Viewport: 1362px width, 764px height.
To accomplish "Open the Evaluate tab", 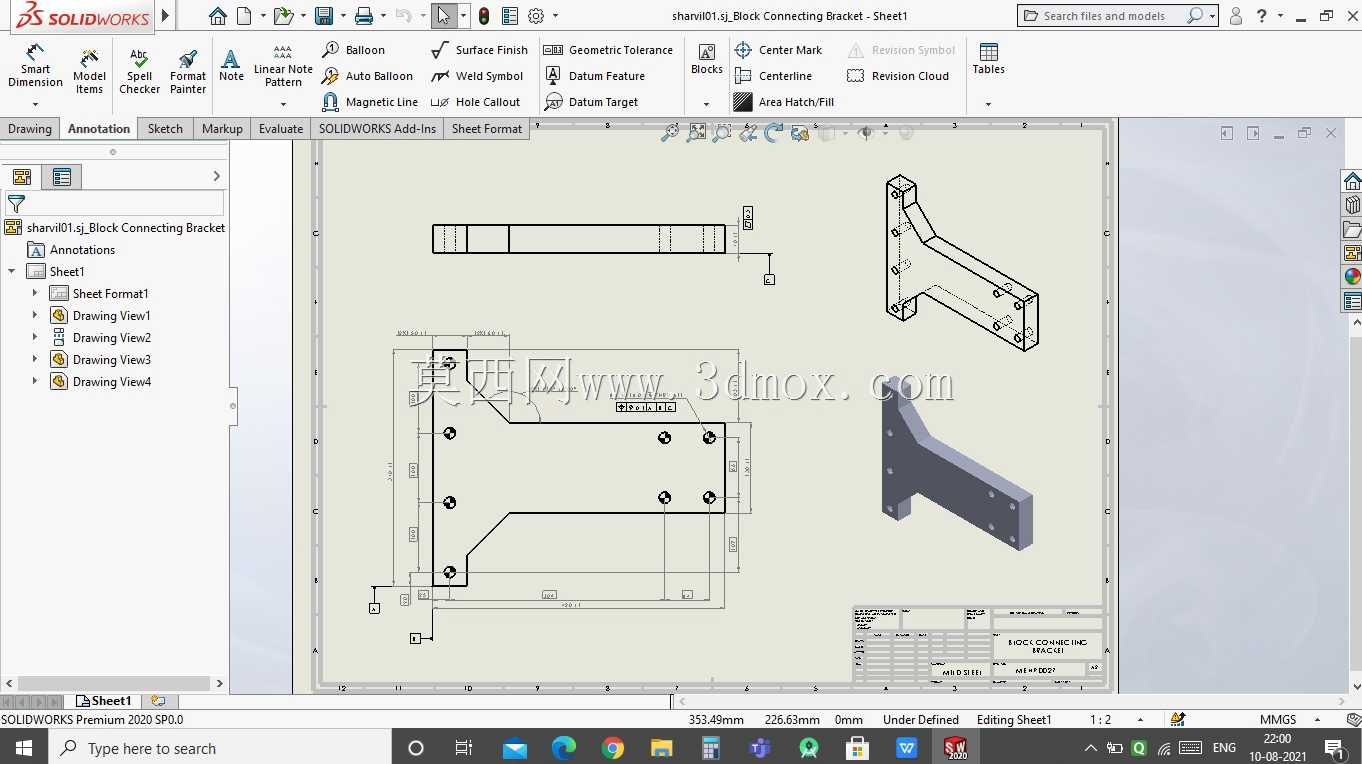I will (281, 129).
